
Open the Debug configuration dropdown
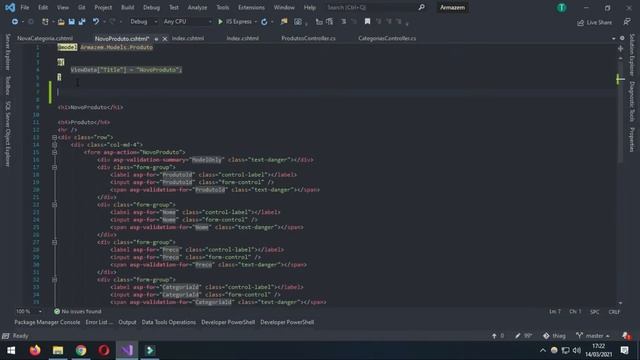(x=144, y=22)
